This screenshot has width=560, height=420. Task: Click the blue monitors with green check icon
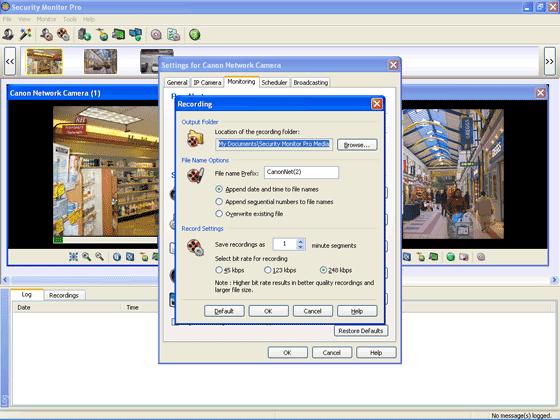(136, 35)
